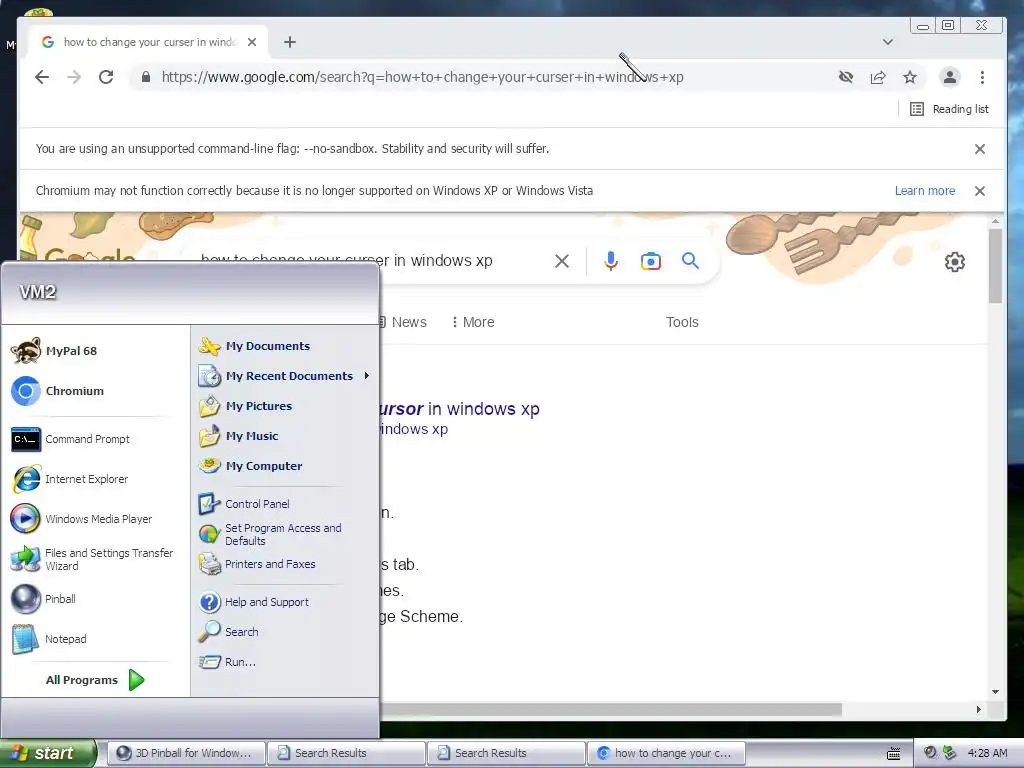Image resolution: width=1024 pixels, height=768 pixels.
Task: Expand the More search filters
Action: click(473, 322)
